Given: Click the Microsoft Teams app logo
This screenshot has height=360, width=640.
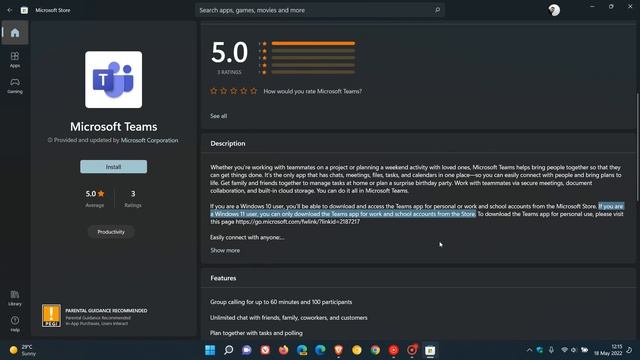Looking at the screenshot, I should [x=113, y=80].
